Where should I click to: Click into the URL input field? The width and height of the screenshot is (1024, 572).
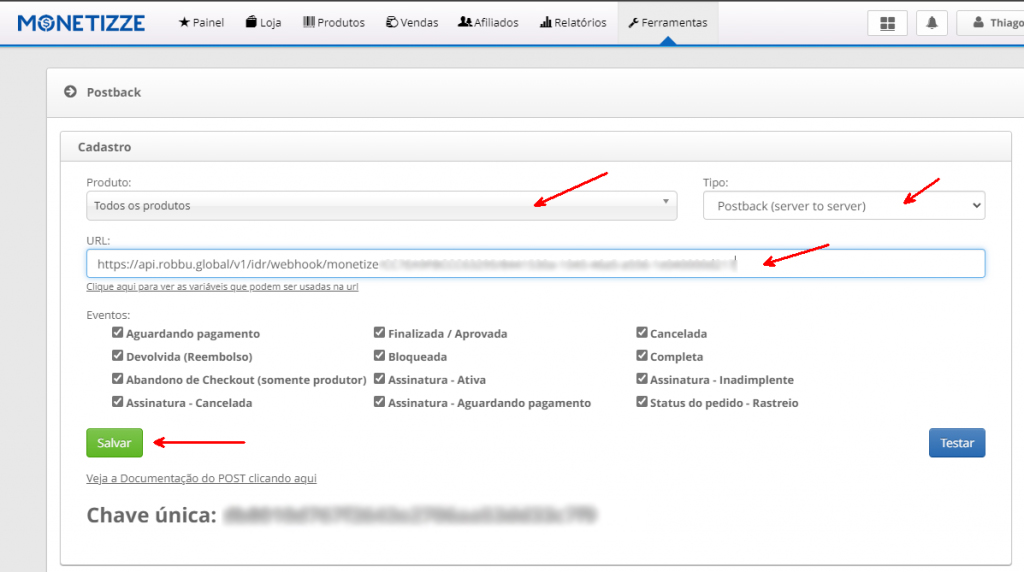(535, 264)
